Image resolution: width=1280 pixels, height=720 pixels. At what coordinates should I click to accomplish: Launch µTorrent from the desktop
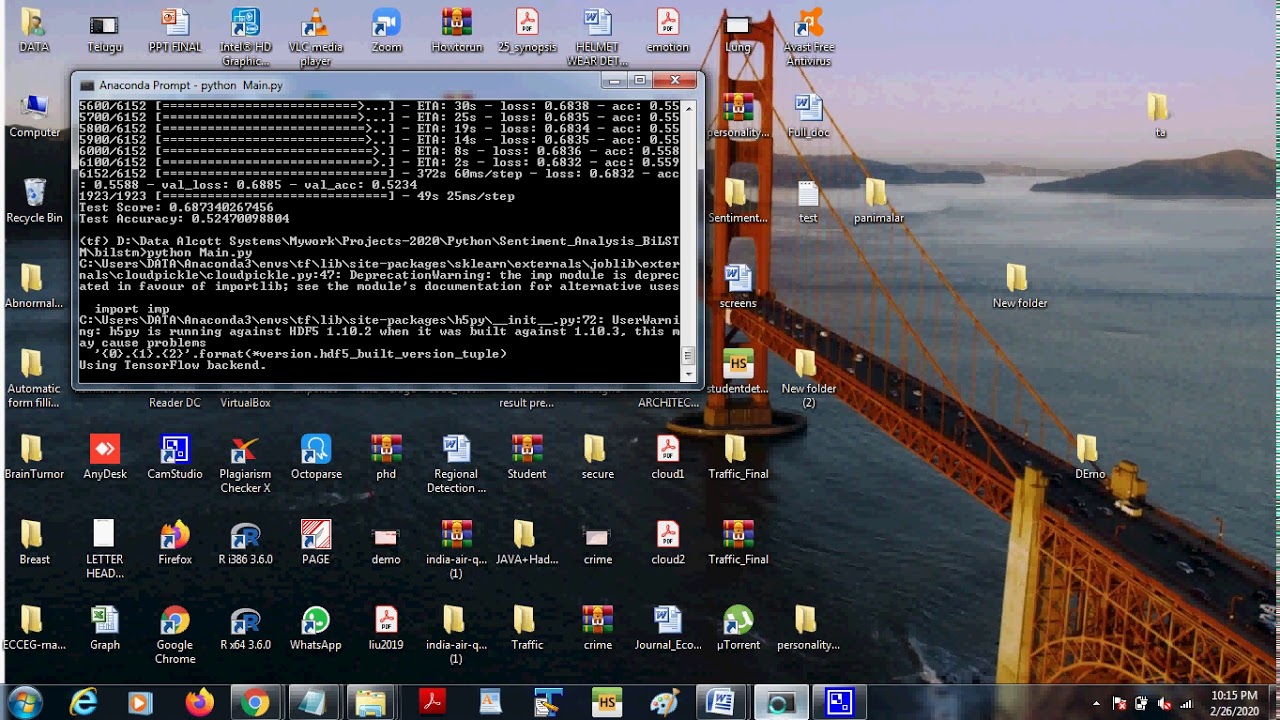738,629
